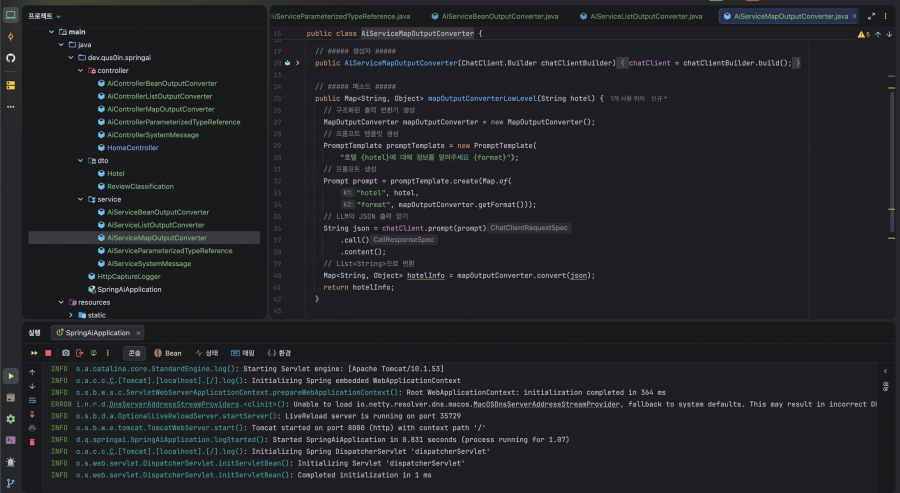
Task: Open the Commit tool window icon
Action: (11, 36)
